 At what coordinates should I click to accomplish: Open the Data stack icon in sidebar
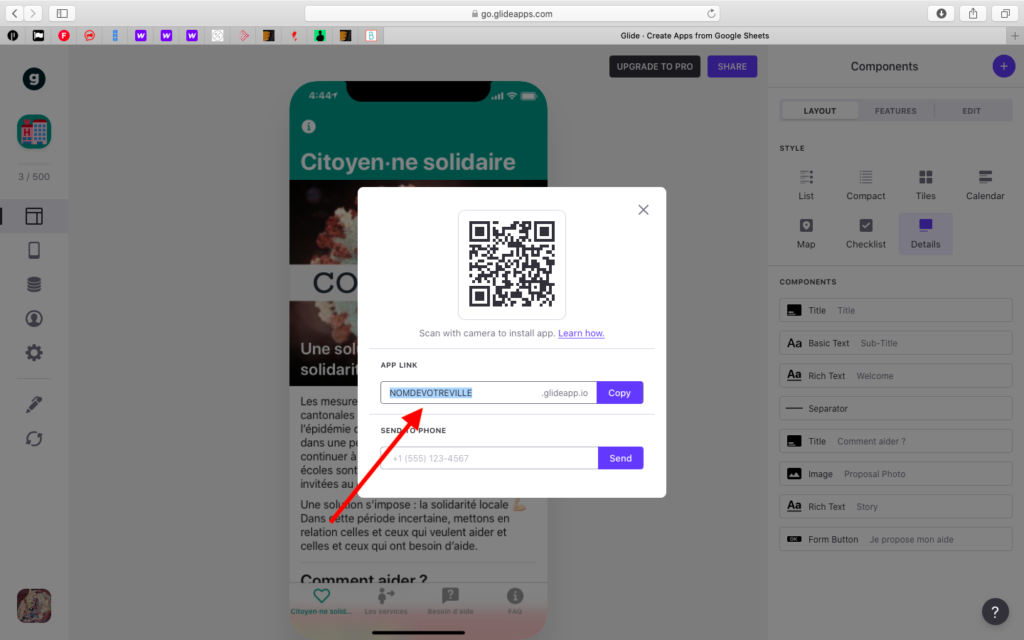click(34, 284)
